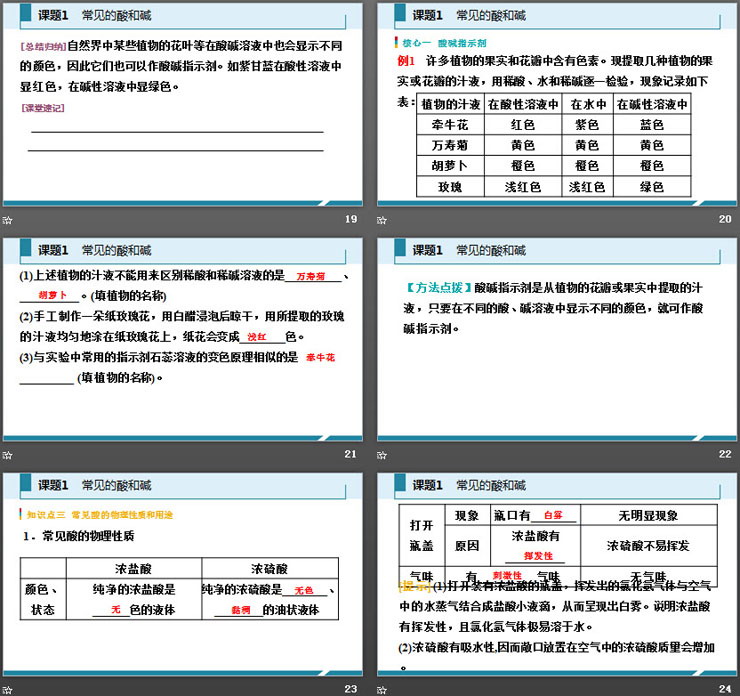Screen dimensions: 740x696
Task: Click the animation star icon below slide 24
Action: coord(383,688)
